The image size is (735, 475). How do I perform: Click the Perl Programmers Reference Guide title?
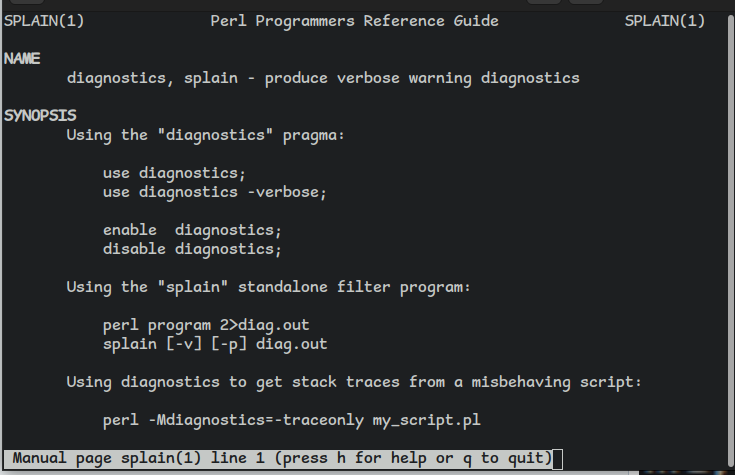pos(354,21)
